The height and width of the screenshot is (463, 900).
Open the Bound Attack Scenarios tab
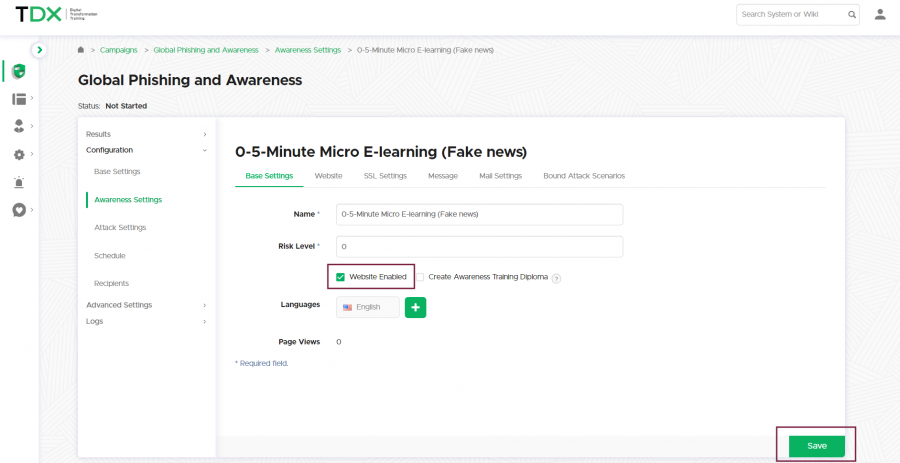(584, 176)
